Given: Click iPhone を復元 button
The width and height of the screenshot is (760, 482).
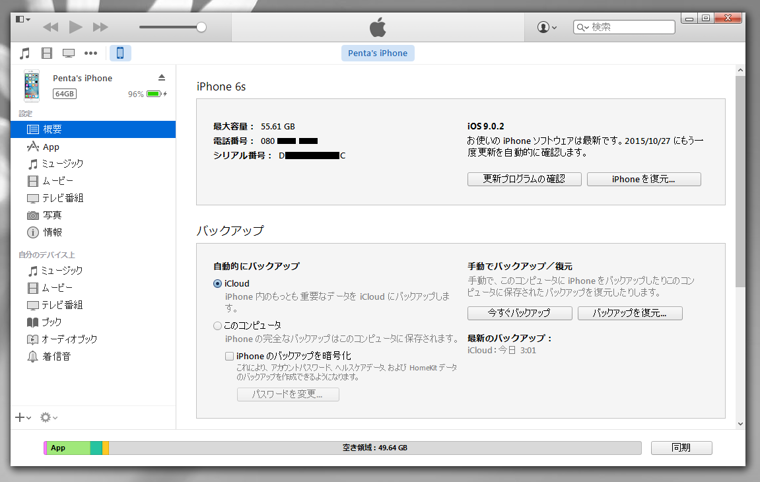Looking at the screenshot, I should [x=644, y=179].
